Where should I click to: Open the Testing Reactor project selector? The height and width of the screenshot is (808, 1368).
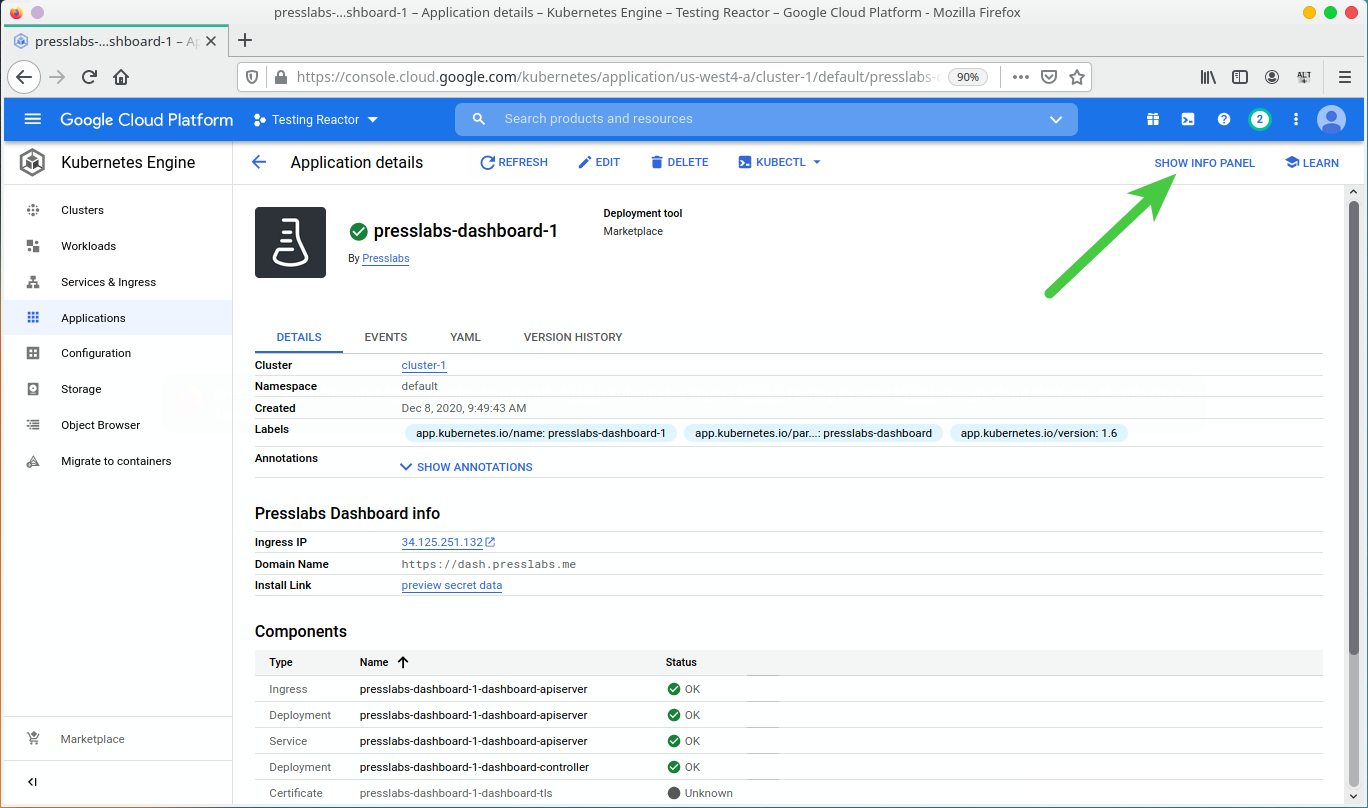316,119
